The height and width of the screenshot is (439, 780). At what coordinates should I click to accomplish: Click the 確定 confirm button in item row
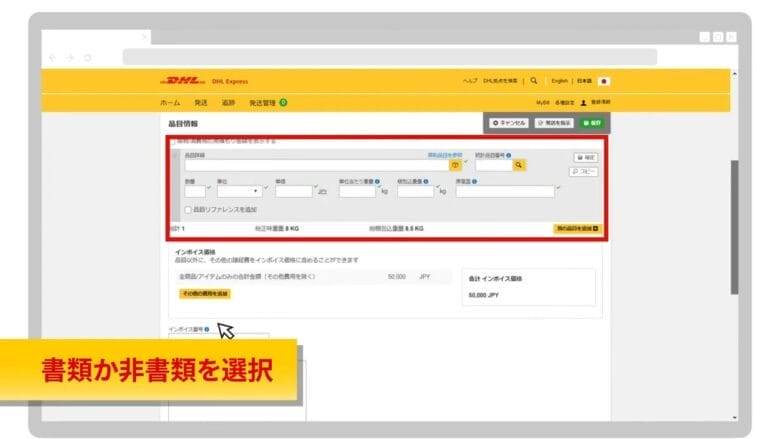click(x=585, y=158)
